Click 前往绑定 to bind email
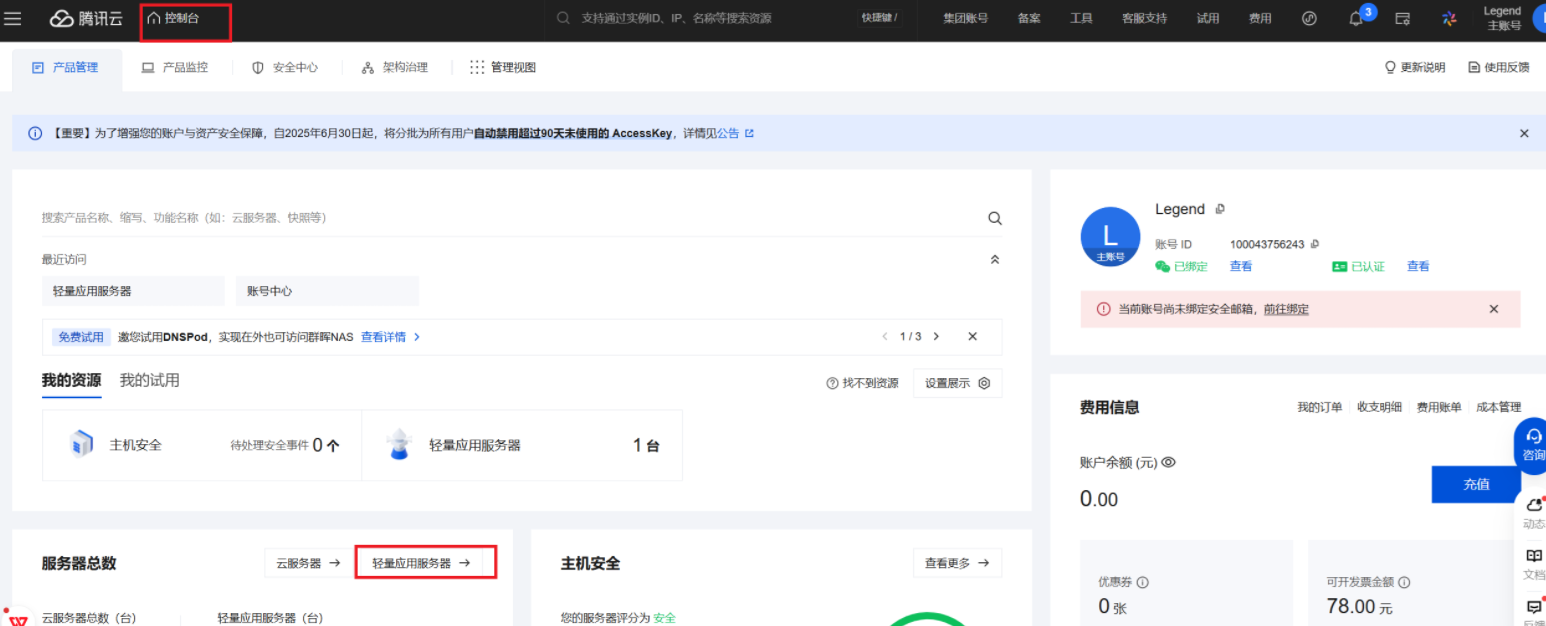The width and height of the screenshot is (1546, 626). tap(1286, 309)
